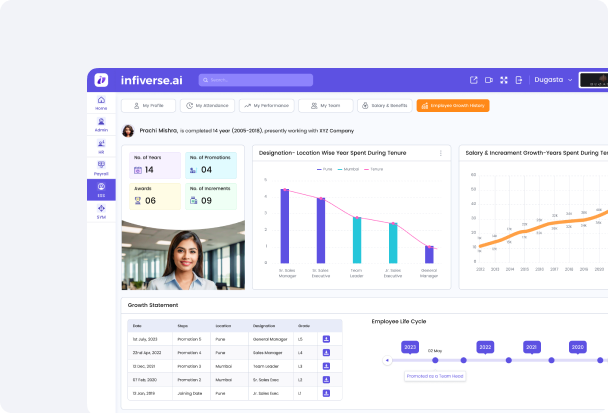Click the increments icon beside 09
Image resolution: width=608 pixels, height=413 pixels.
click(x=193, y=200)
